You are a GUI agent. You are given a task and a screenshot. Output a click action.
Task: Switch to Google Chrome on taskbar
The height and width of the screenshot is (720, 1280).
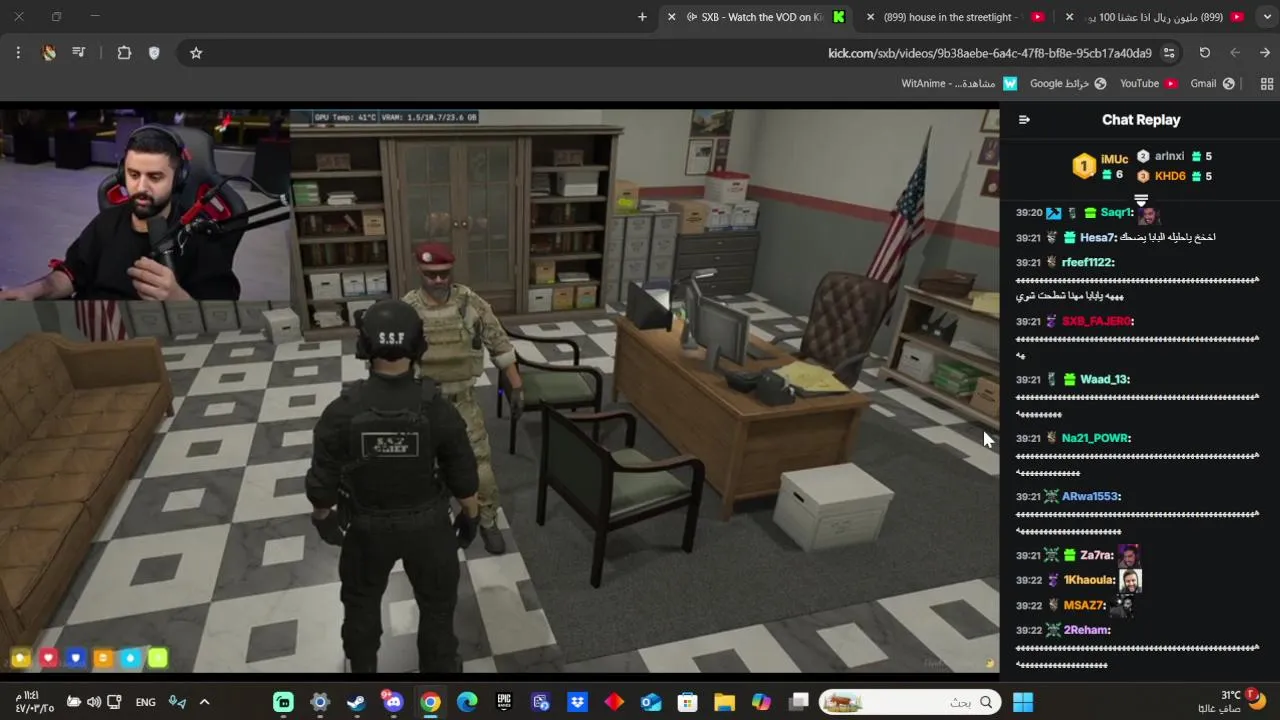tap(430, 702)
